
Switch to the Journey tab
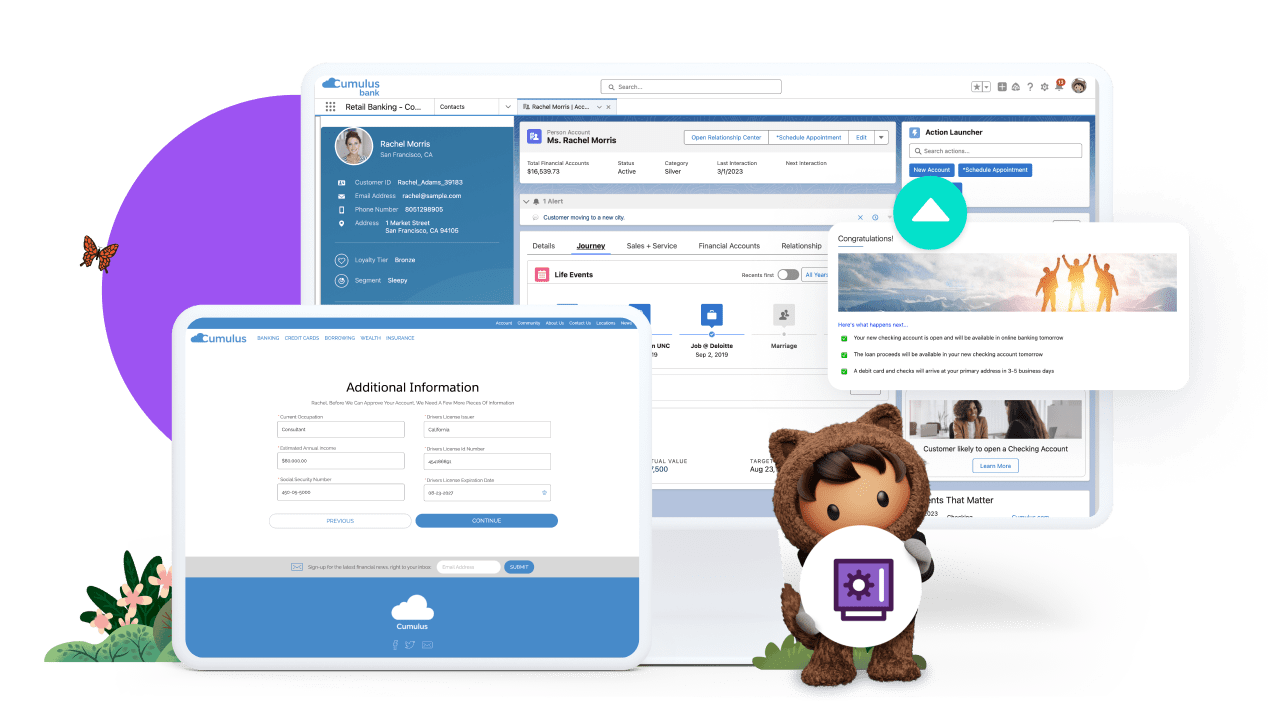point(591,246)
